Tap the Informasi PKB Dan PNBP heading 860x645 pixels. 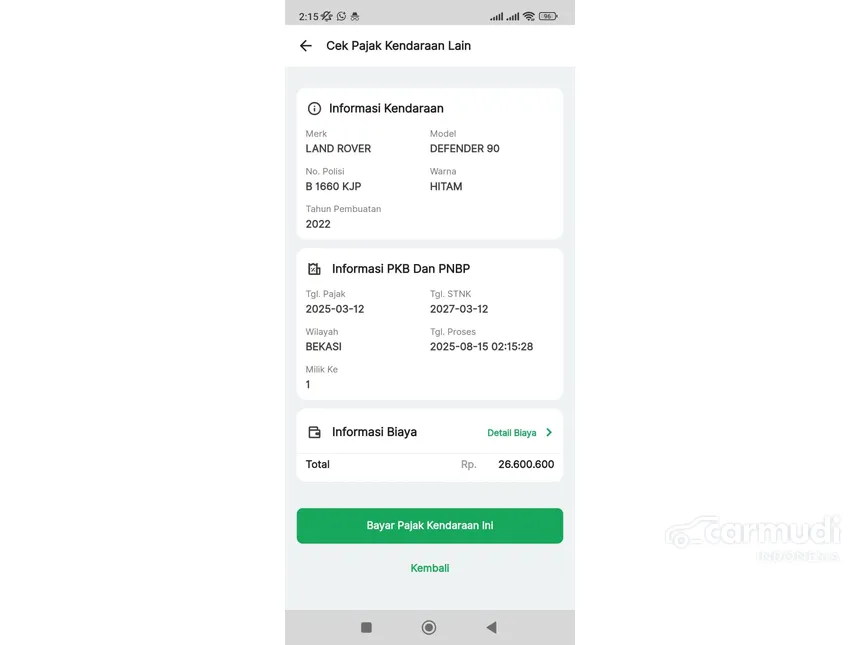point(401,269)
